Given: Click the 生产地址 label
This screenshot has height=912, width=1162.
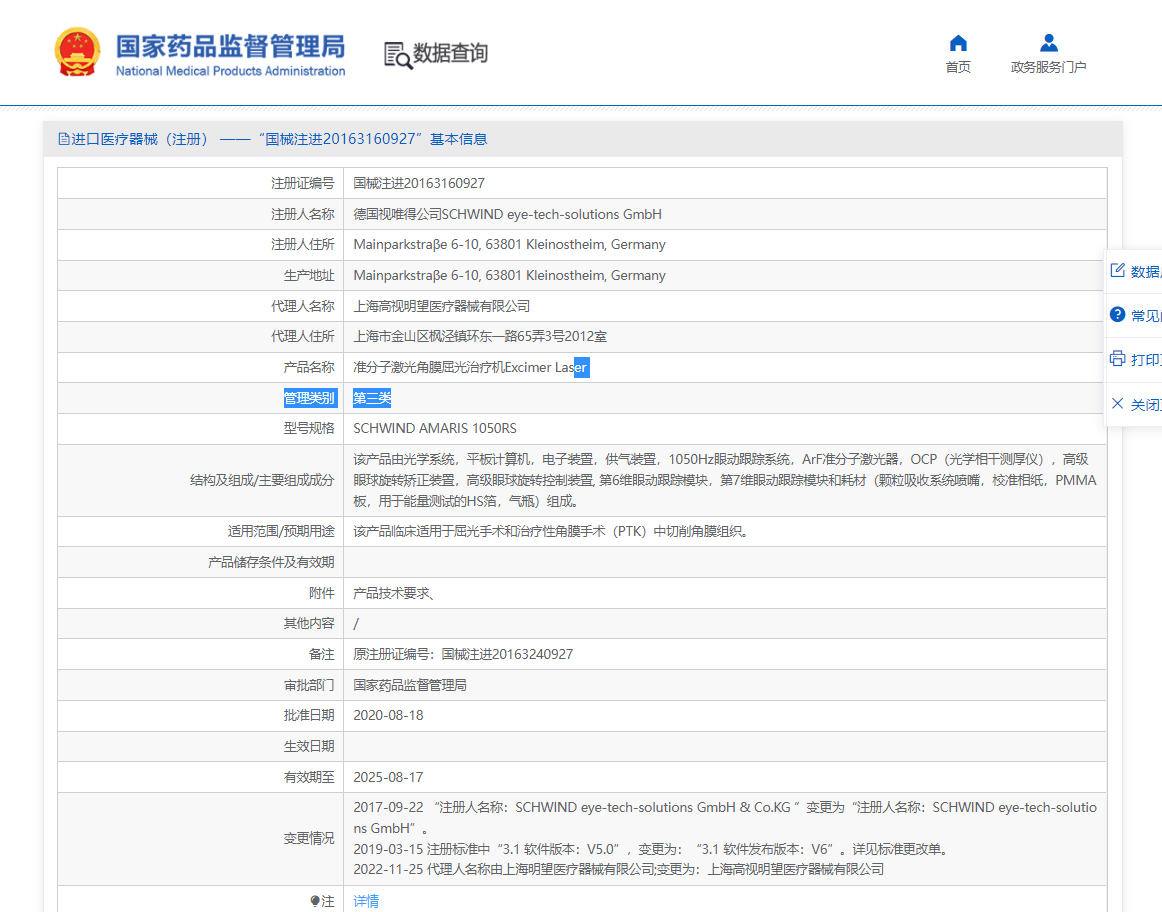Looking at the screenshot, I should (309, 276).
